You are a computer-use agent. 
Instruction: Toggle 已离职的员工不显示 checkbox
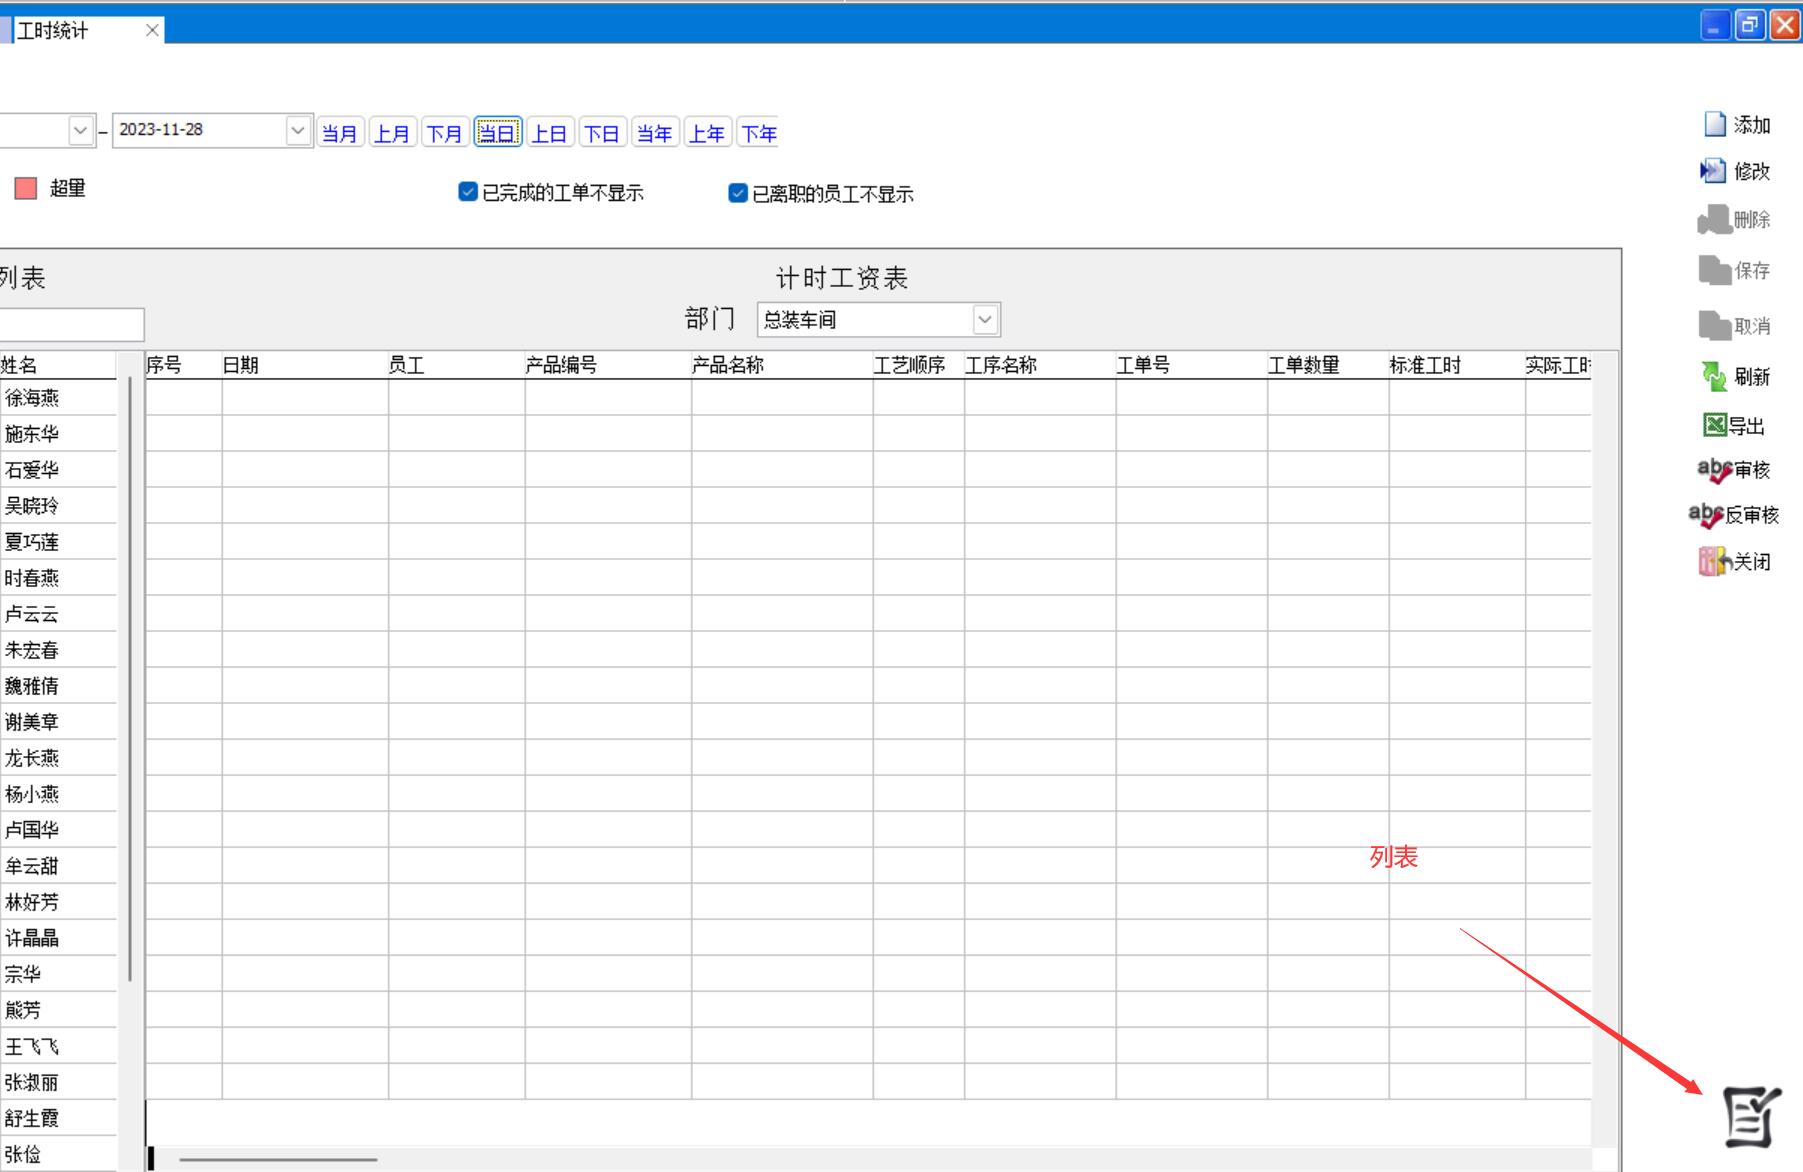pos(738,193)
